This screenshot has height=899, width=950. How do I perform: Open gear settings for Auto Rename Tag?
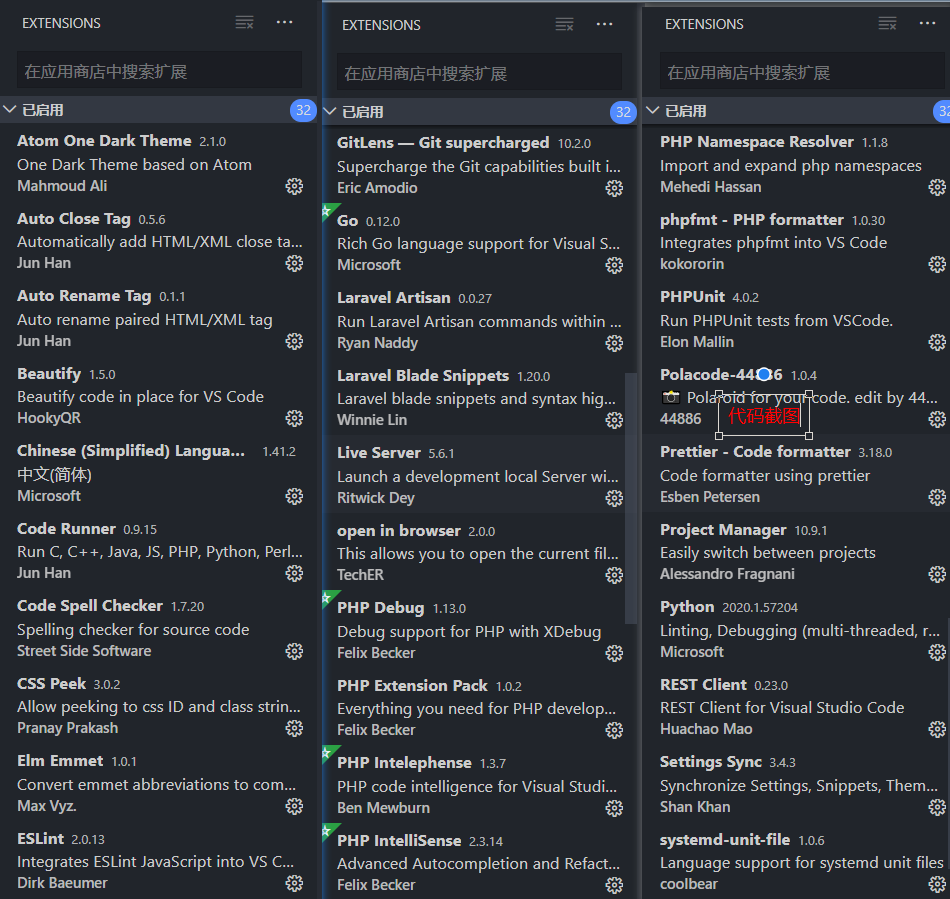pyautogui.click(x=294, y=341)
